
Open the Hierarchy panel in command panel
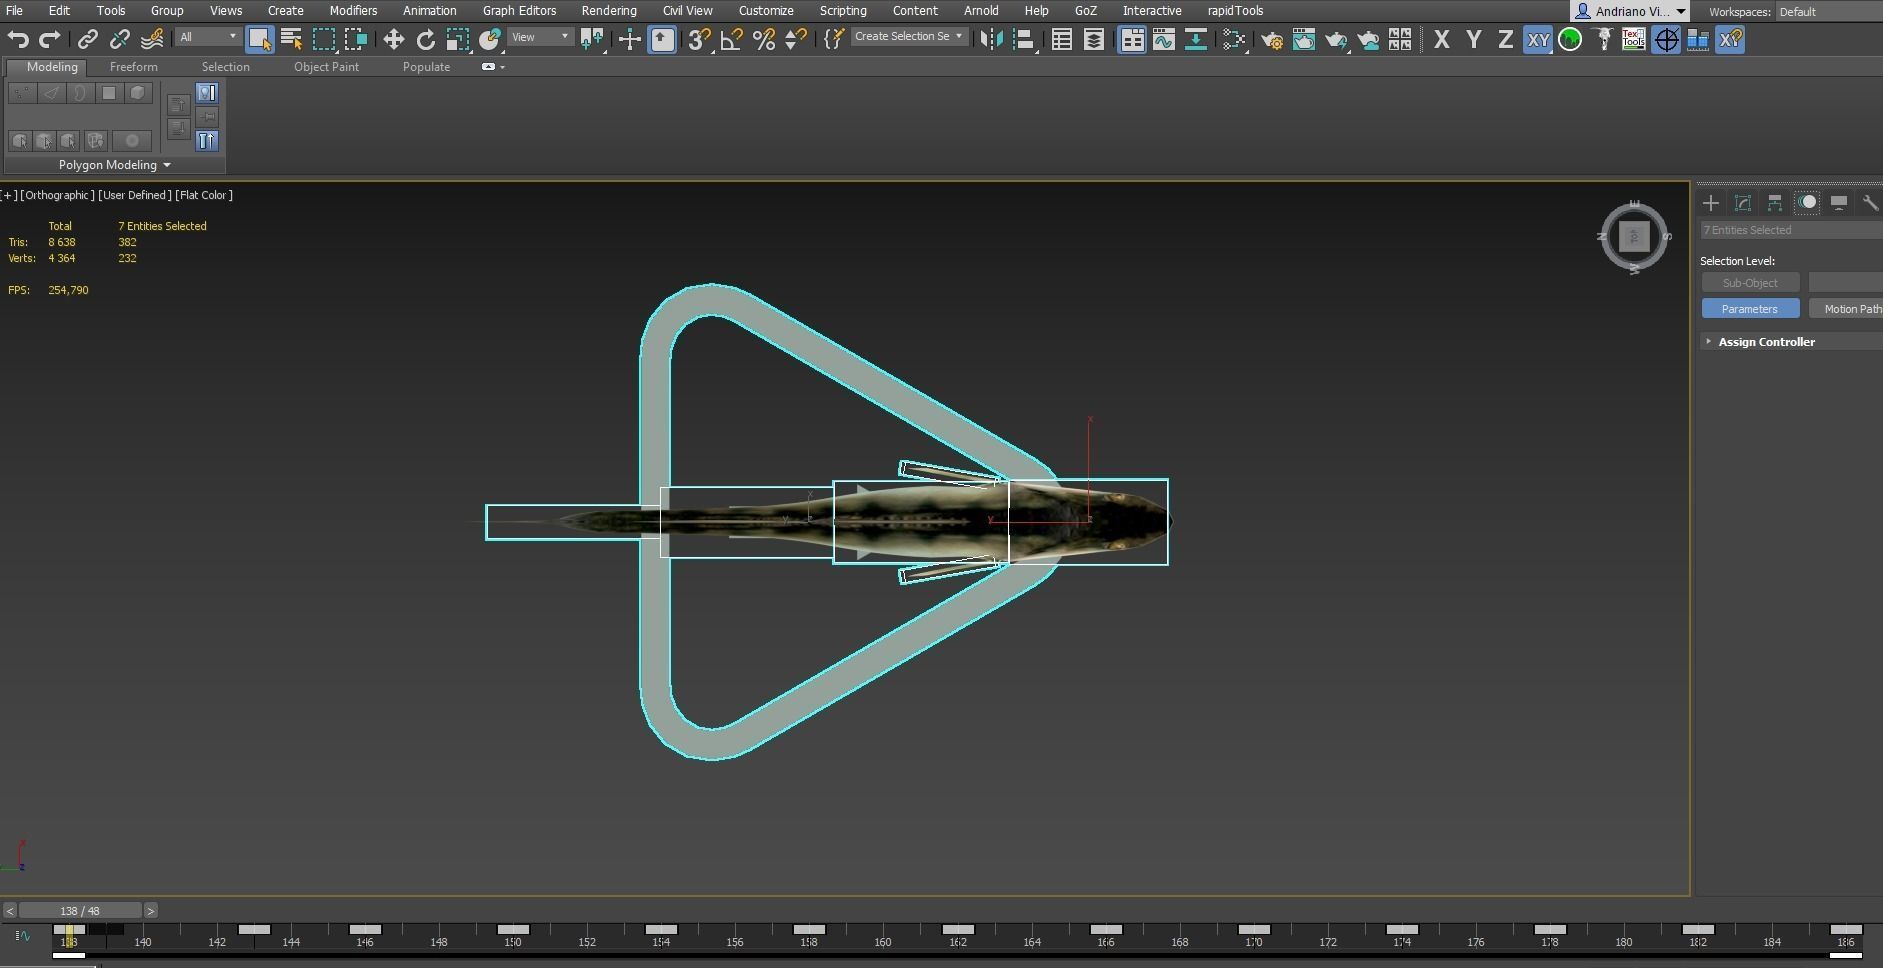[x=1774, y=203]
